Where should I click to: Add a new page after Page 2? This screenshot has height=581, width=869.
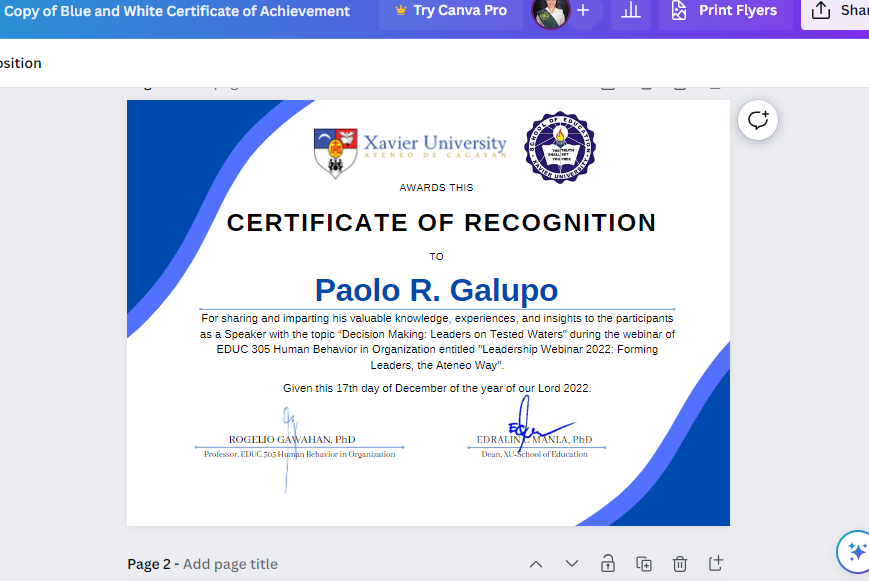[715, 563]
